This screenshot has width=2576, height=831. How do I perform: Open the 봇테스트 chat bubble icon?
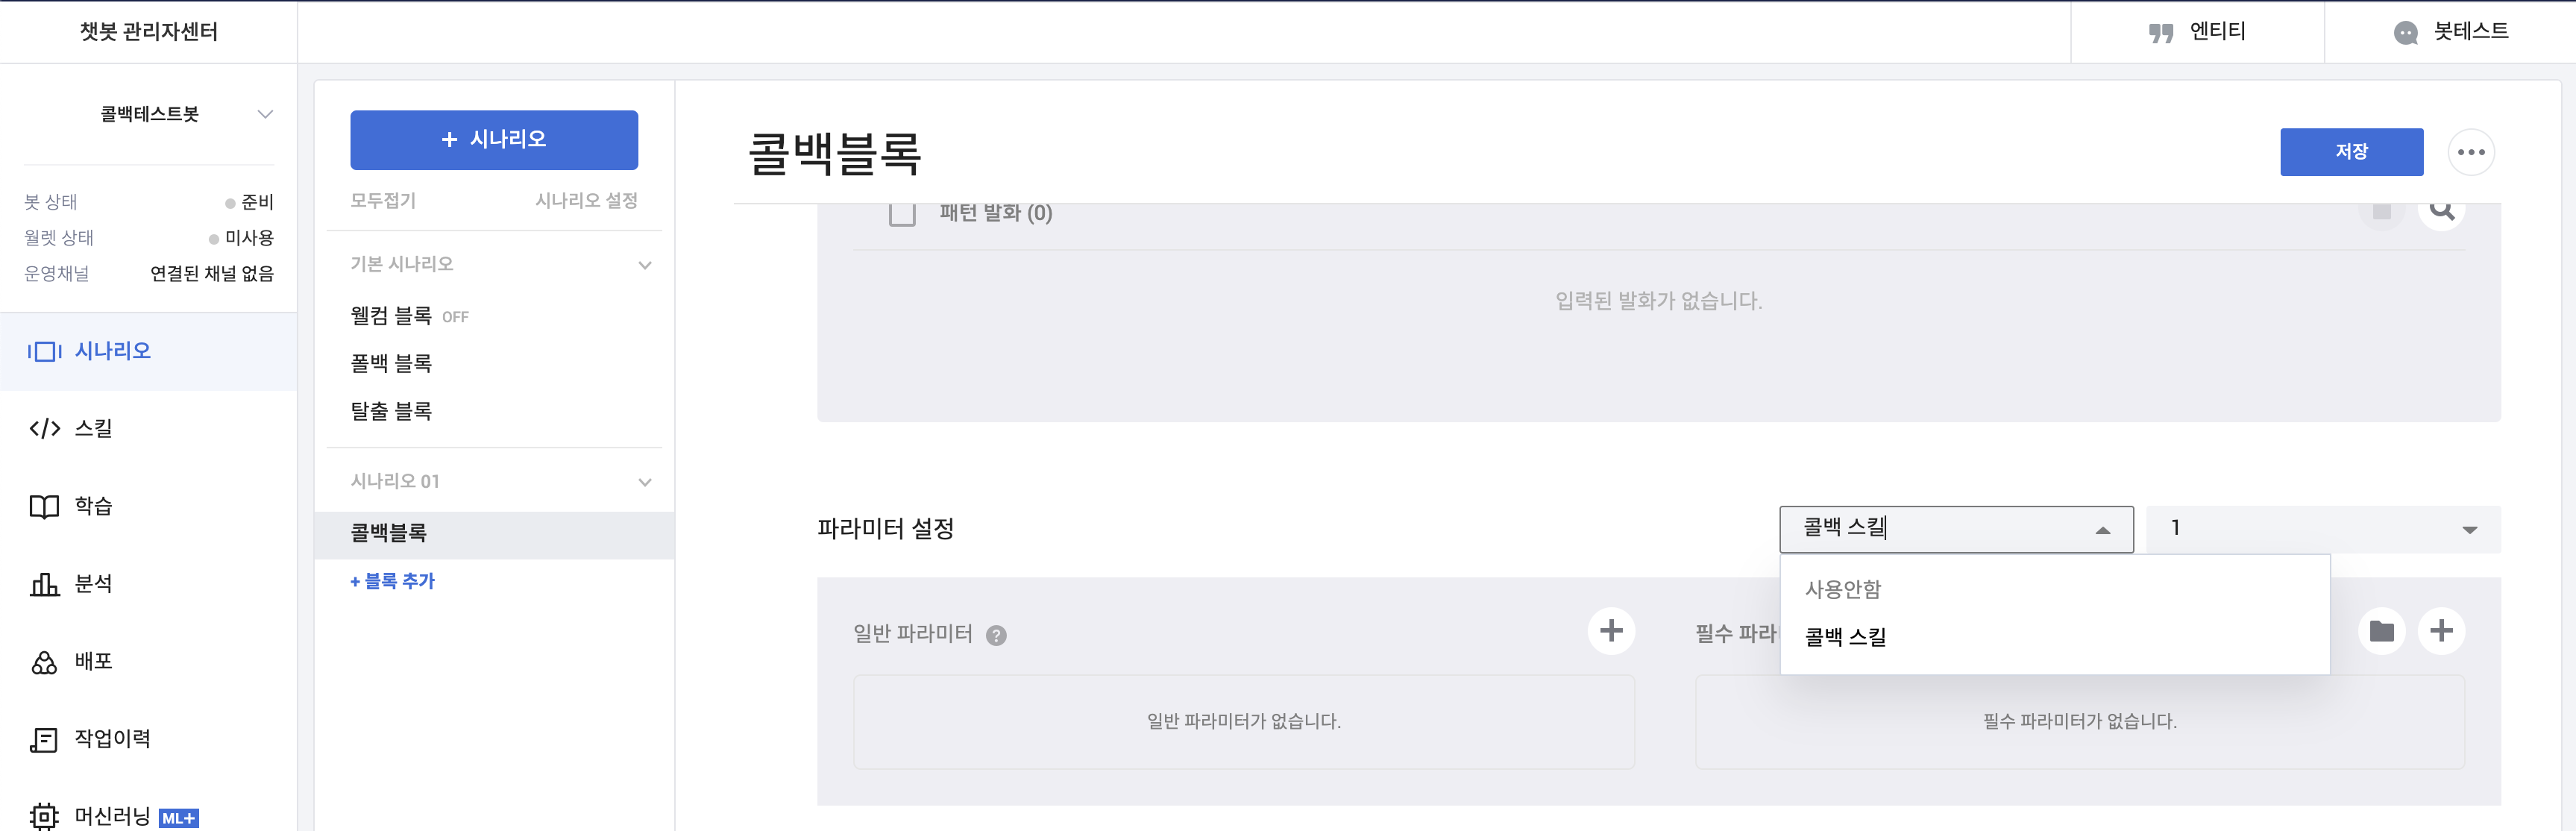click(2405, 33)
